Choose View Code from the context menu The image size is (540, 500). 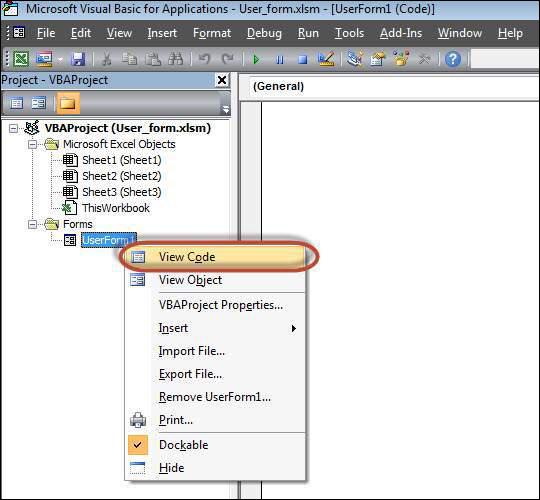point(215,257)
